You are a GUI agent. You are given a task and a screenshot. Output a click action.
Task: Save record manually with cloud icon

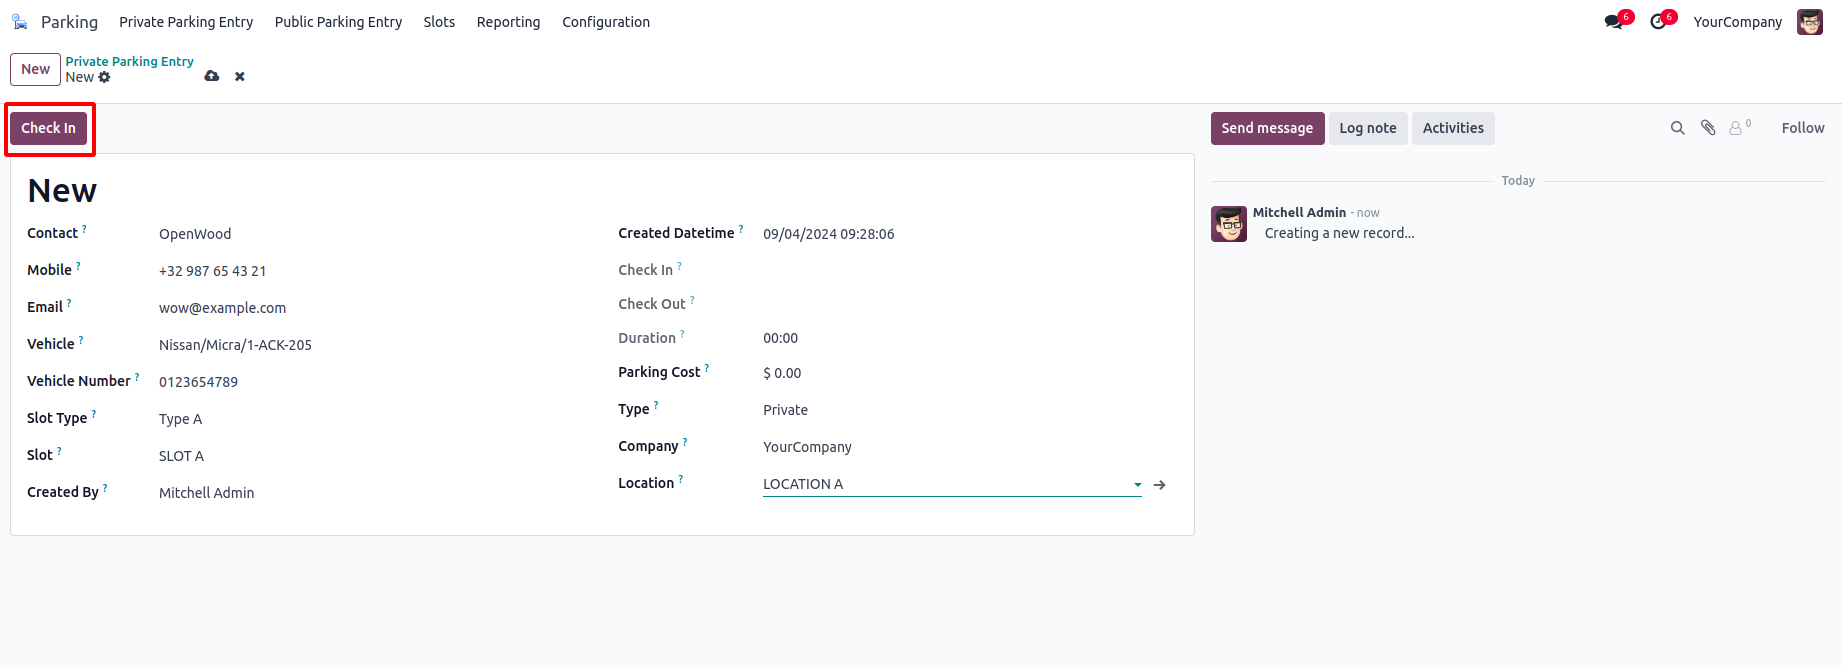[x=212, y=76]
